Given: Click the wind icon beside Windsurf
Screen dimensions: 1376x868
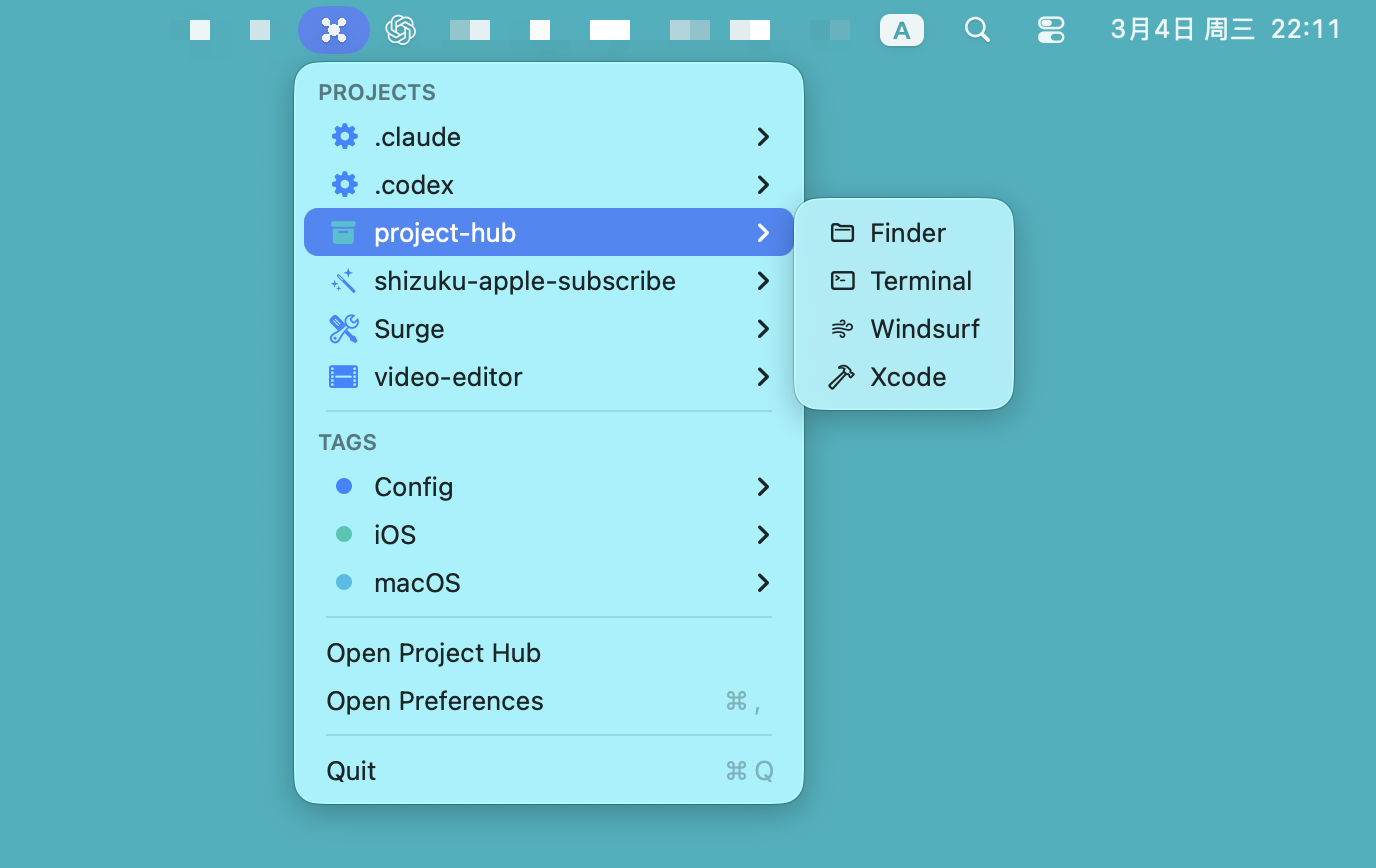Looking at the screenshot, I should tap(842, 328).
